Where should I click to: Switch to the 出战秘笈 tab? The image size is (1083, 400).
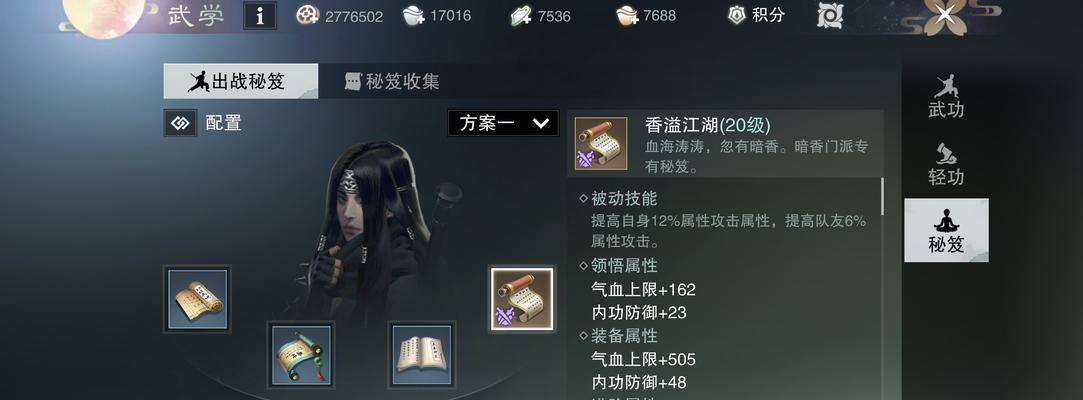click(241, 82)
